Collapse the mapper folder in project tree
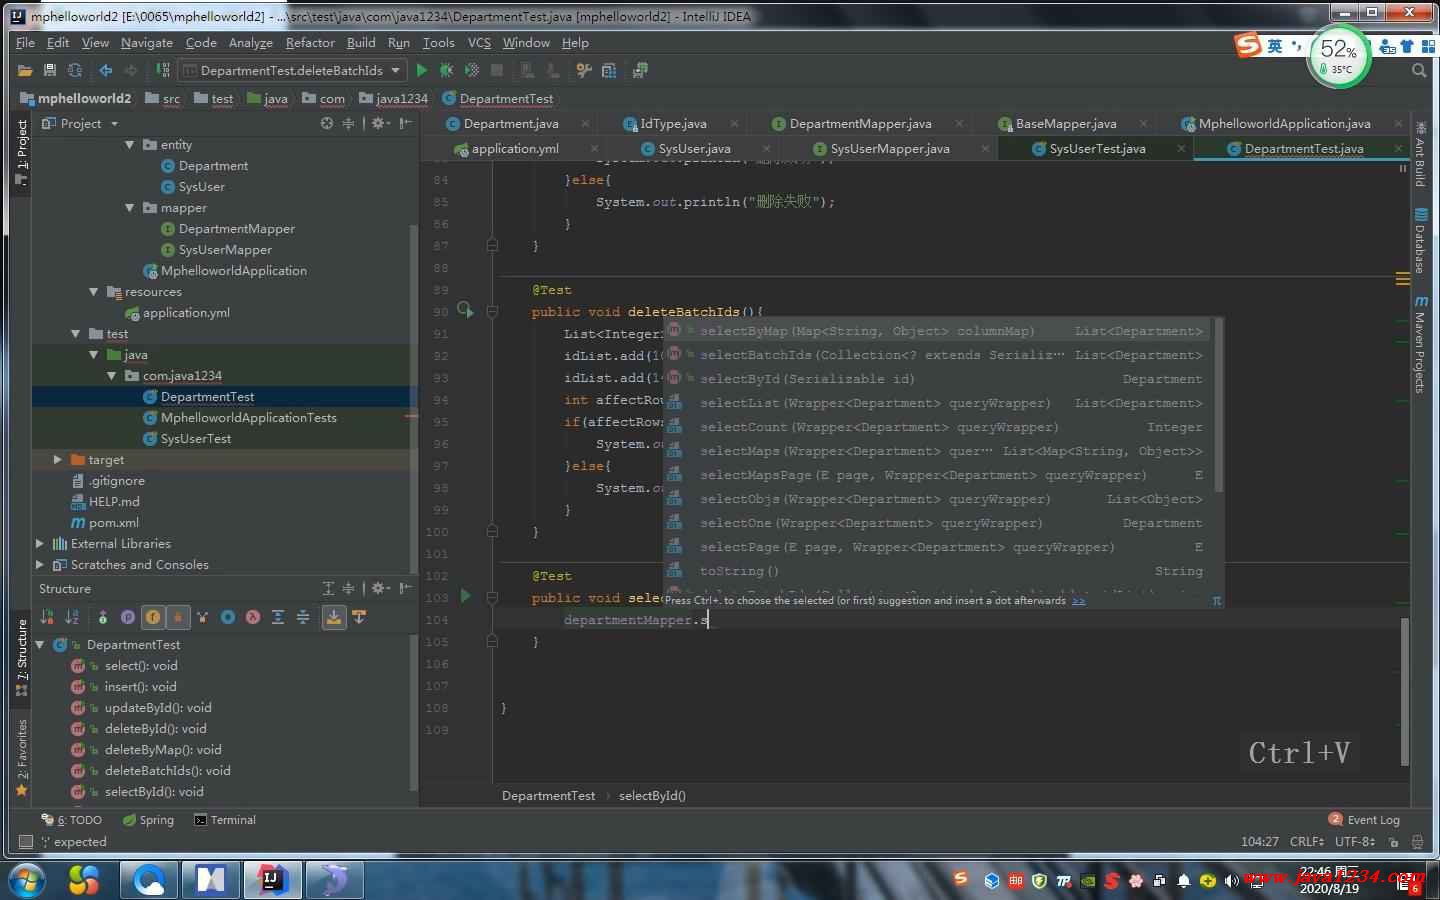Image resolution: width=1440 pixels, height=900 pixels. click(129, 208)
